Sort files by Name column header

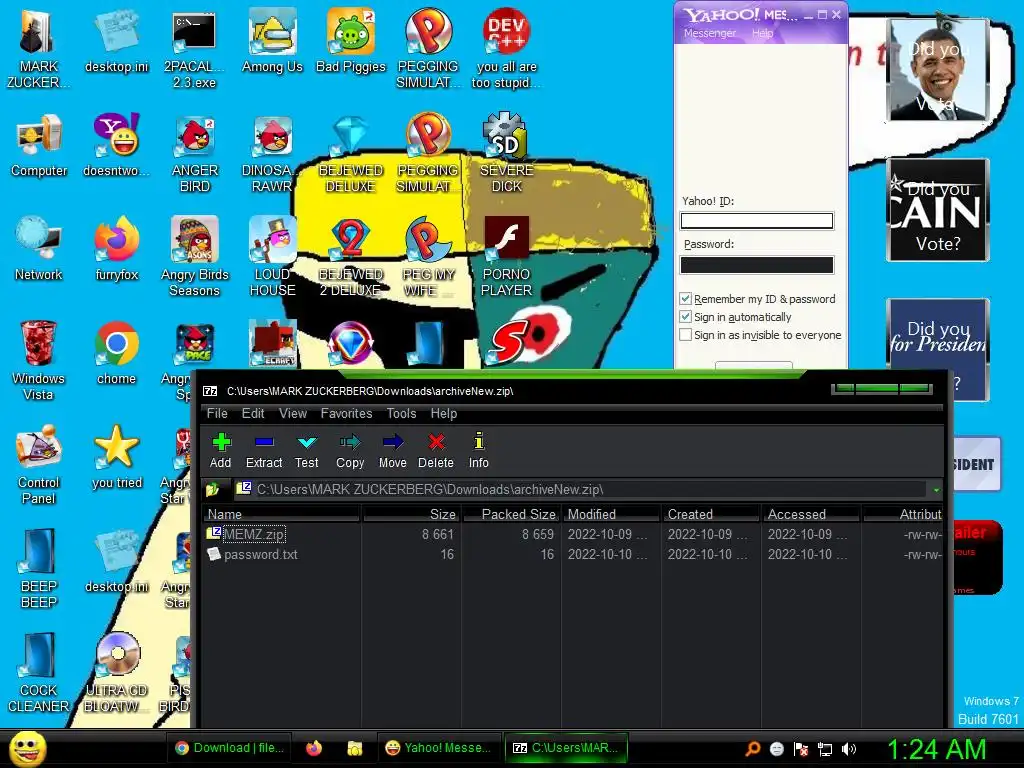tap(282, 514)
